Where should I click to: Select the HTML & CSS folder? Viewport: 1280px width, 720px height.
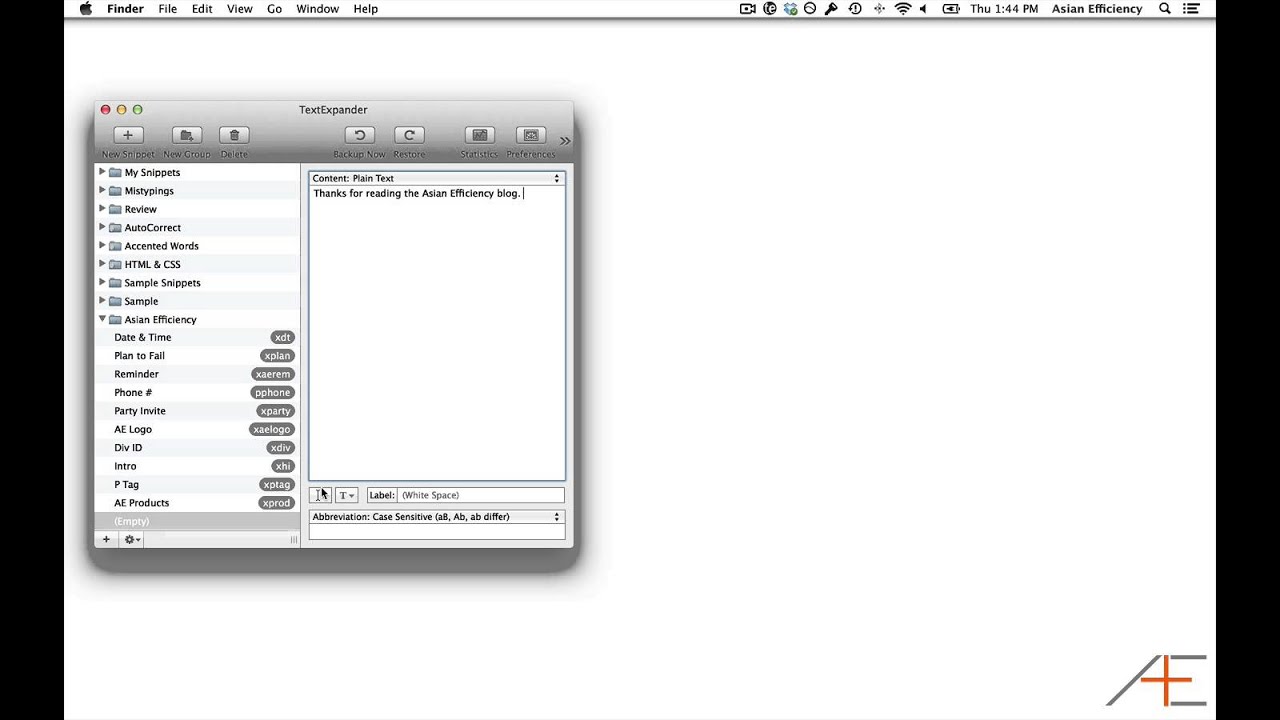coord(197,264)
